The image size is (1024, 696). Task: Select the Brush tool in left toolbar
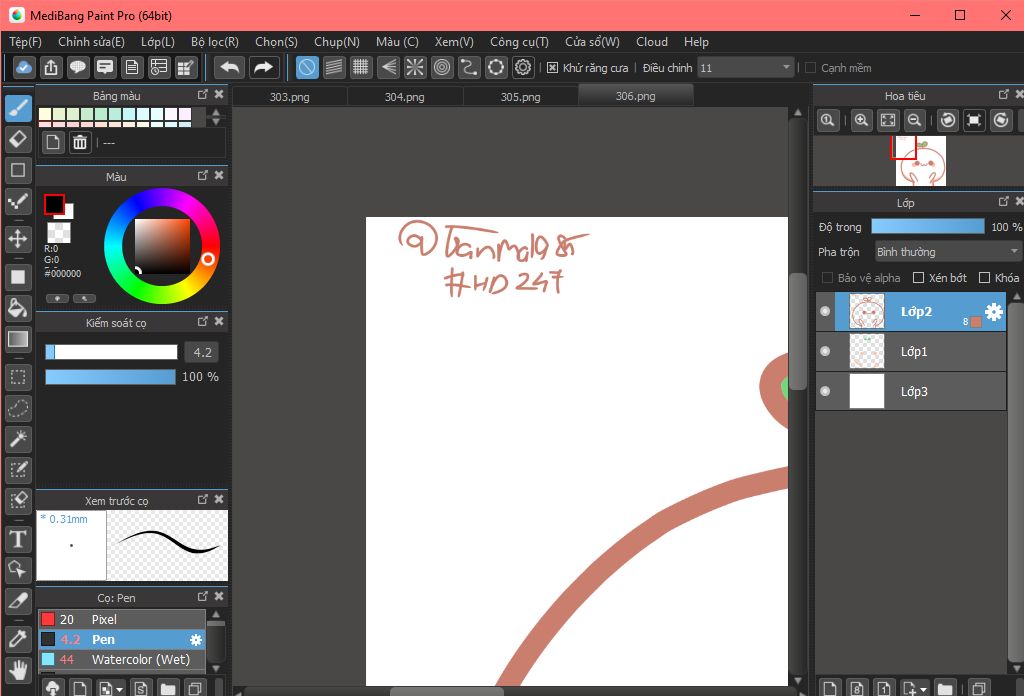click(x=18, y=108)
